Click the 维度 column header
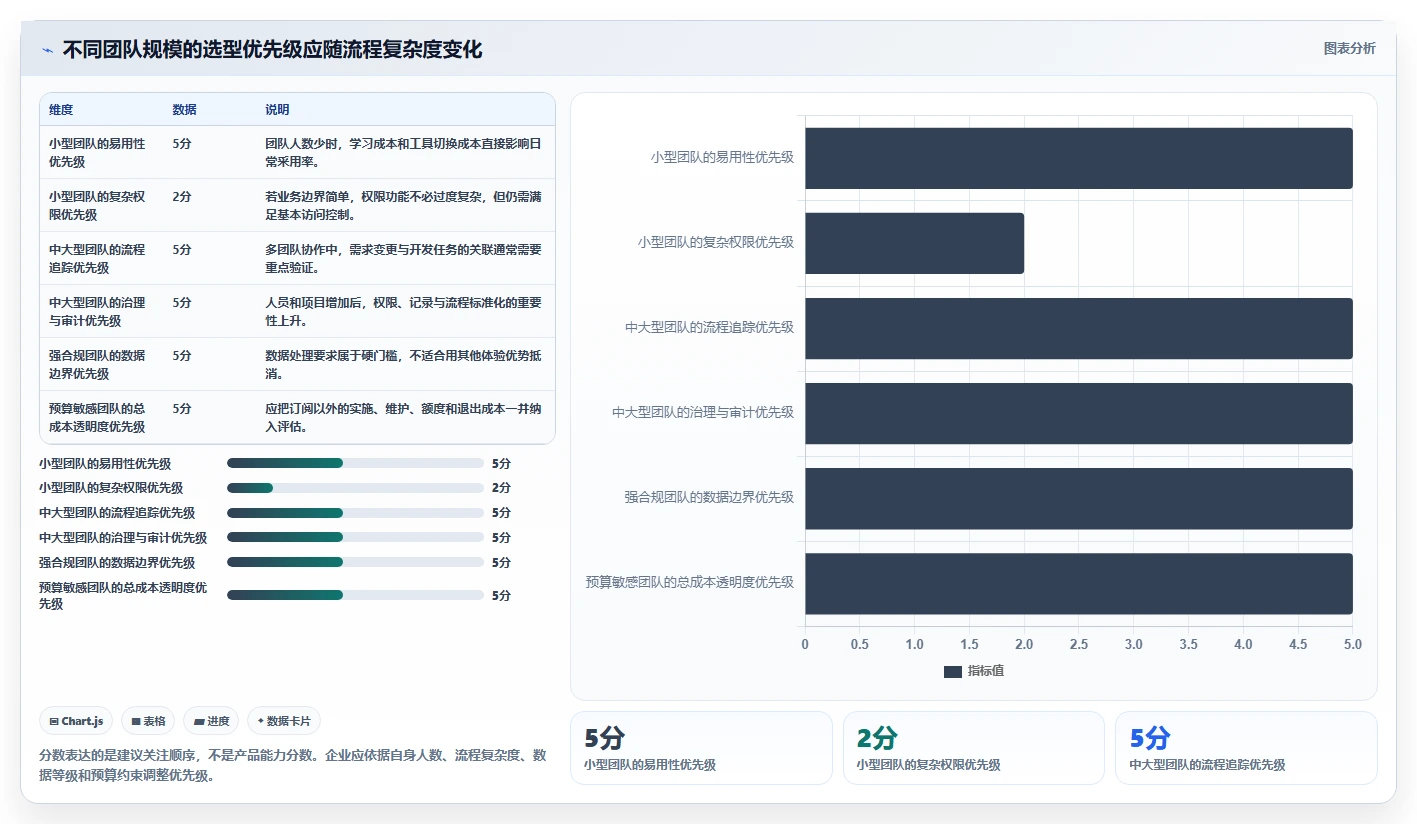 pos(61,110)
